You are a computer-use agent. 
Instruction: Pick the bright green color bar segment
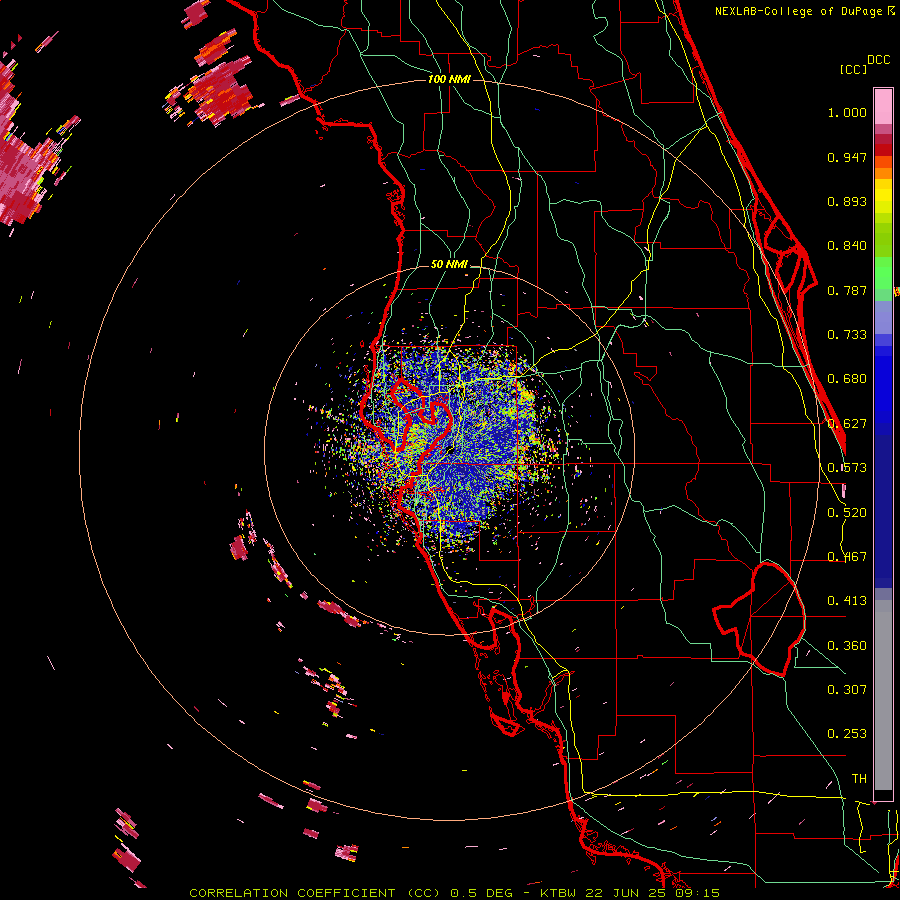(883, 273)
